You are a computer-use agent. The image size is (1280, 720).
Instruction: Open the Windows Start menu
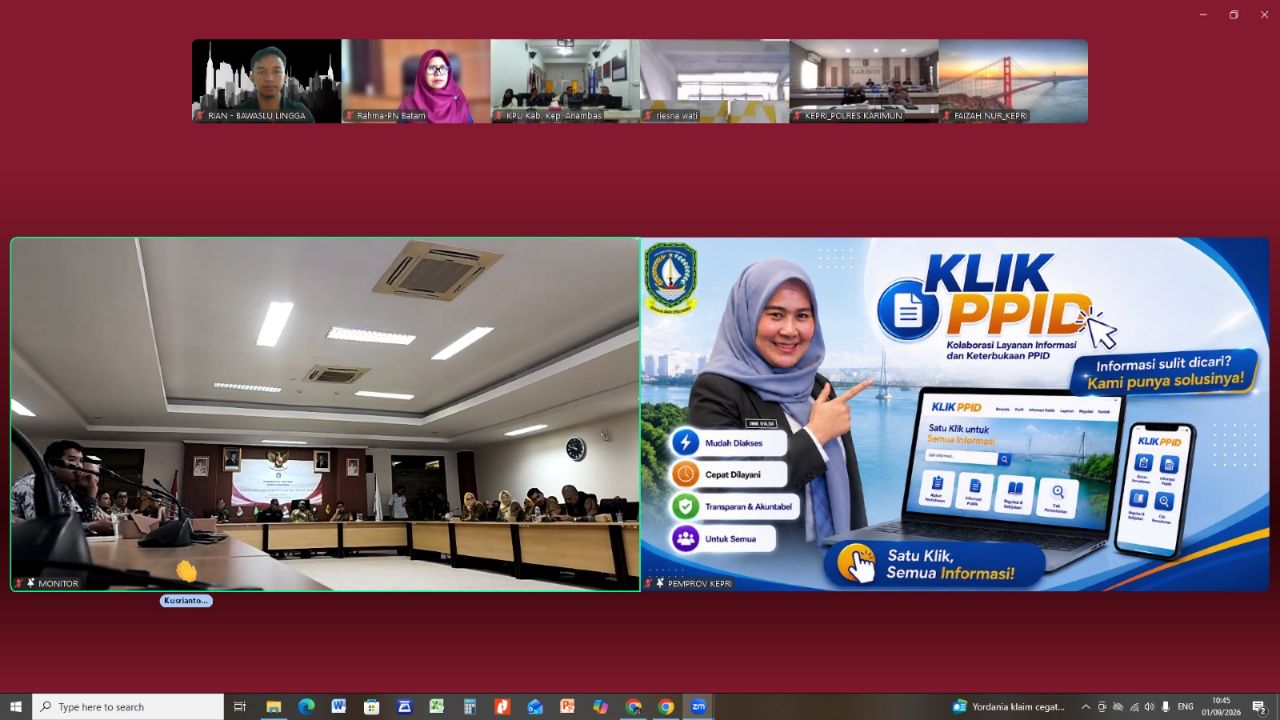(15, 707)
